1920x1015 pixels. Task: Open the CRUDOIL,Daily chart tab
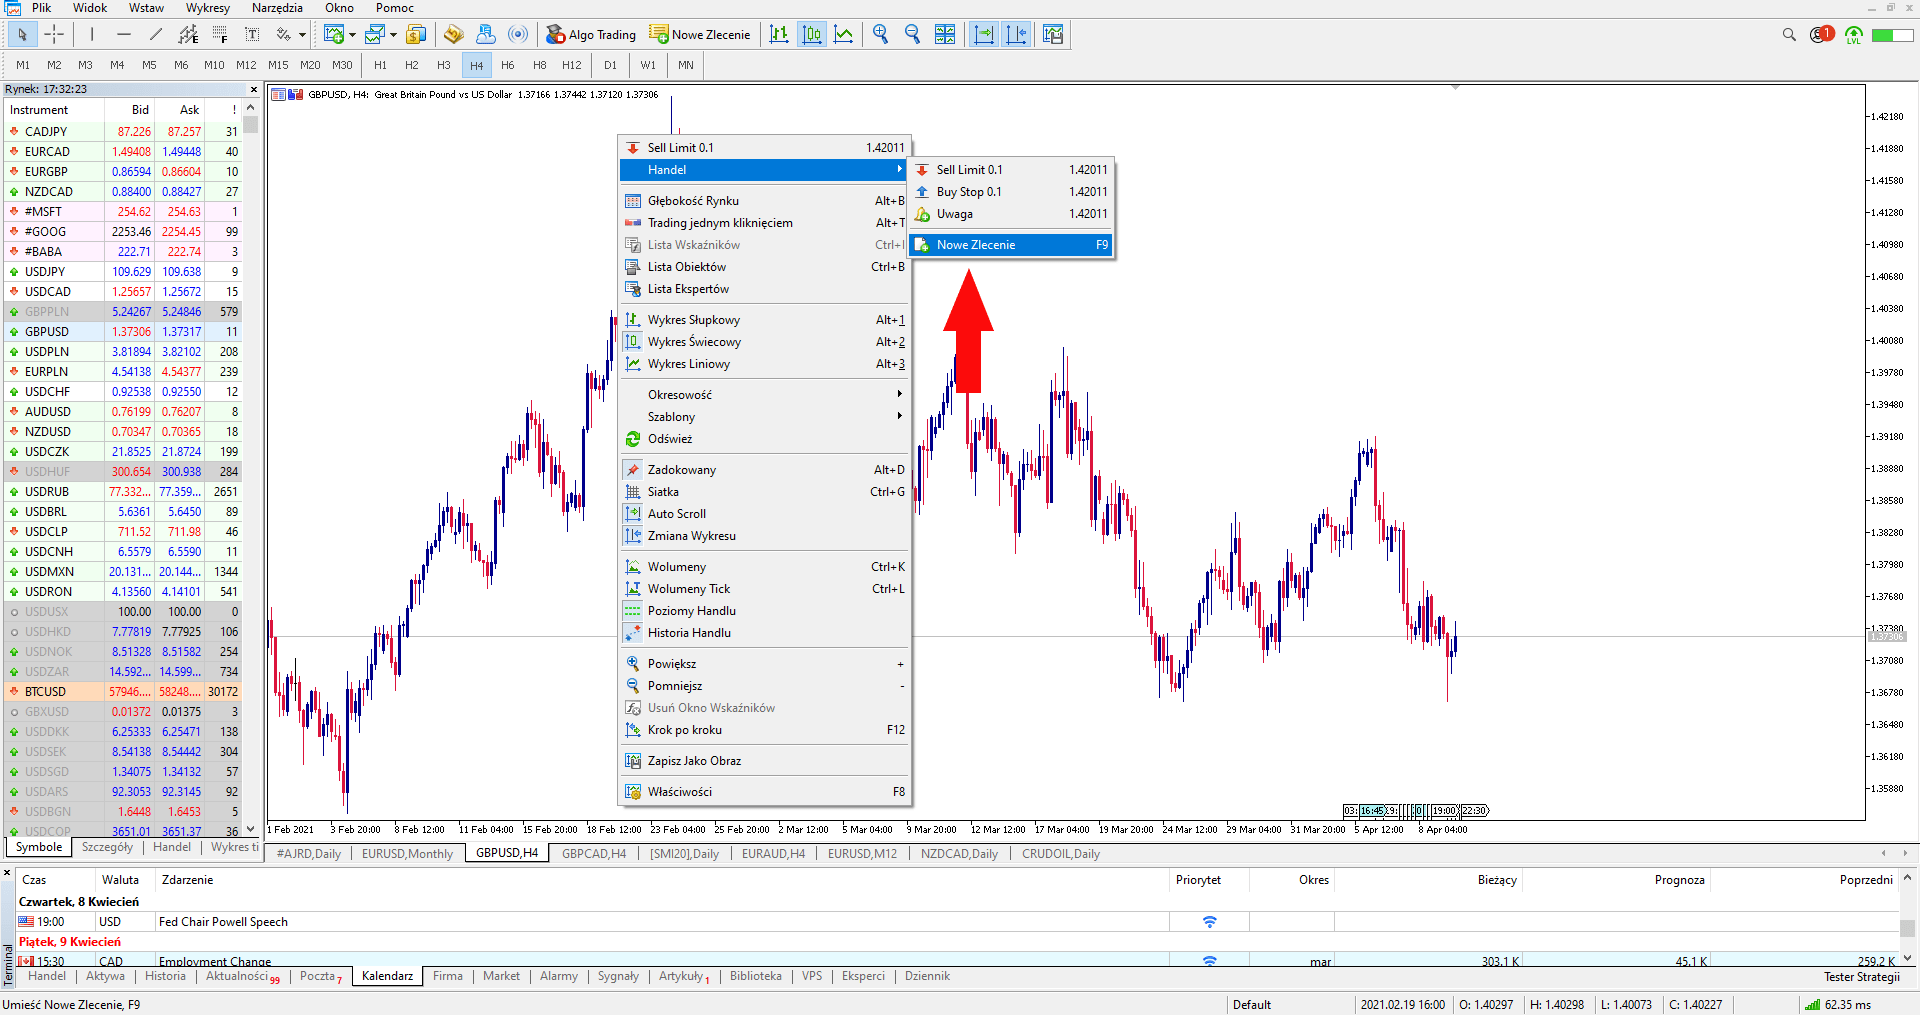[x=1060, y=854]
